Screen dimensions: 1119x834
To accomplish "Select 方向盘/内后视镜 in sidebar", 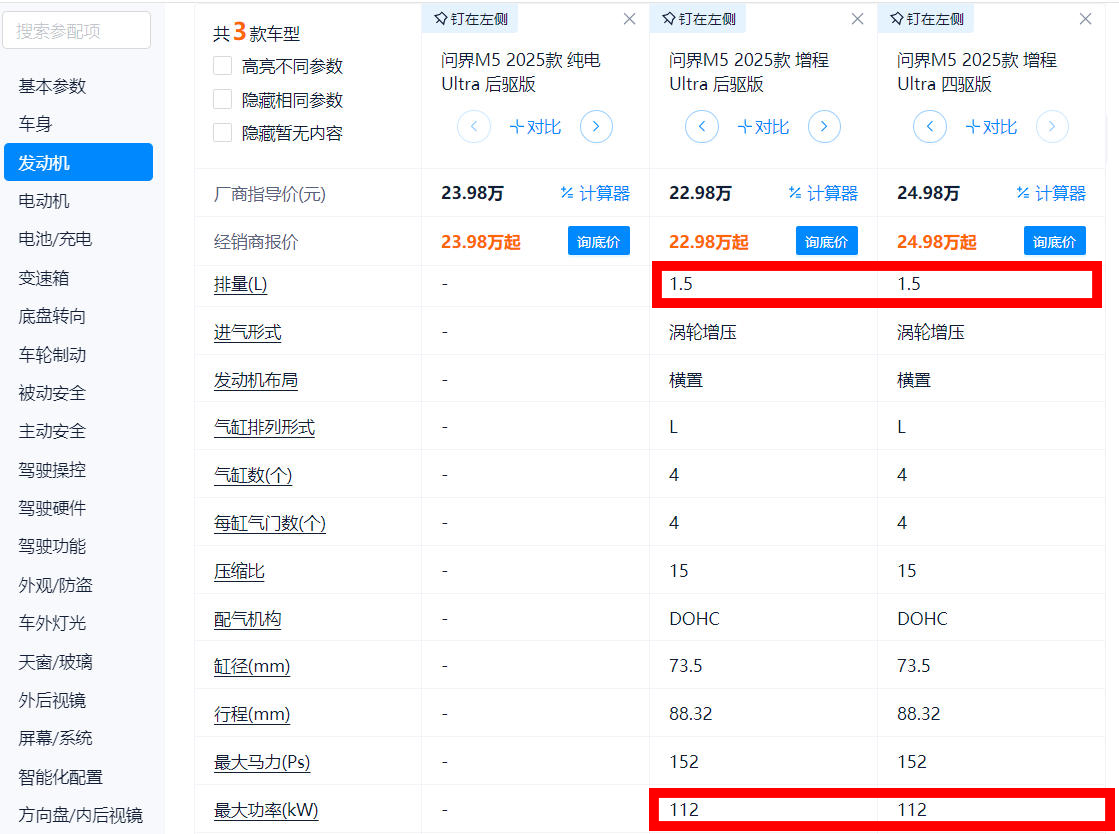I will point(81,815).
